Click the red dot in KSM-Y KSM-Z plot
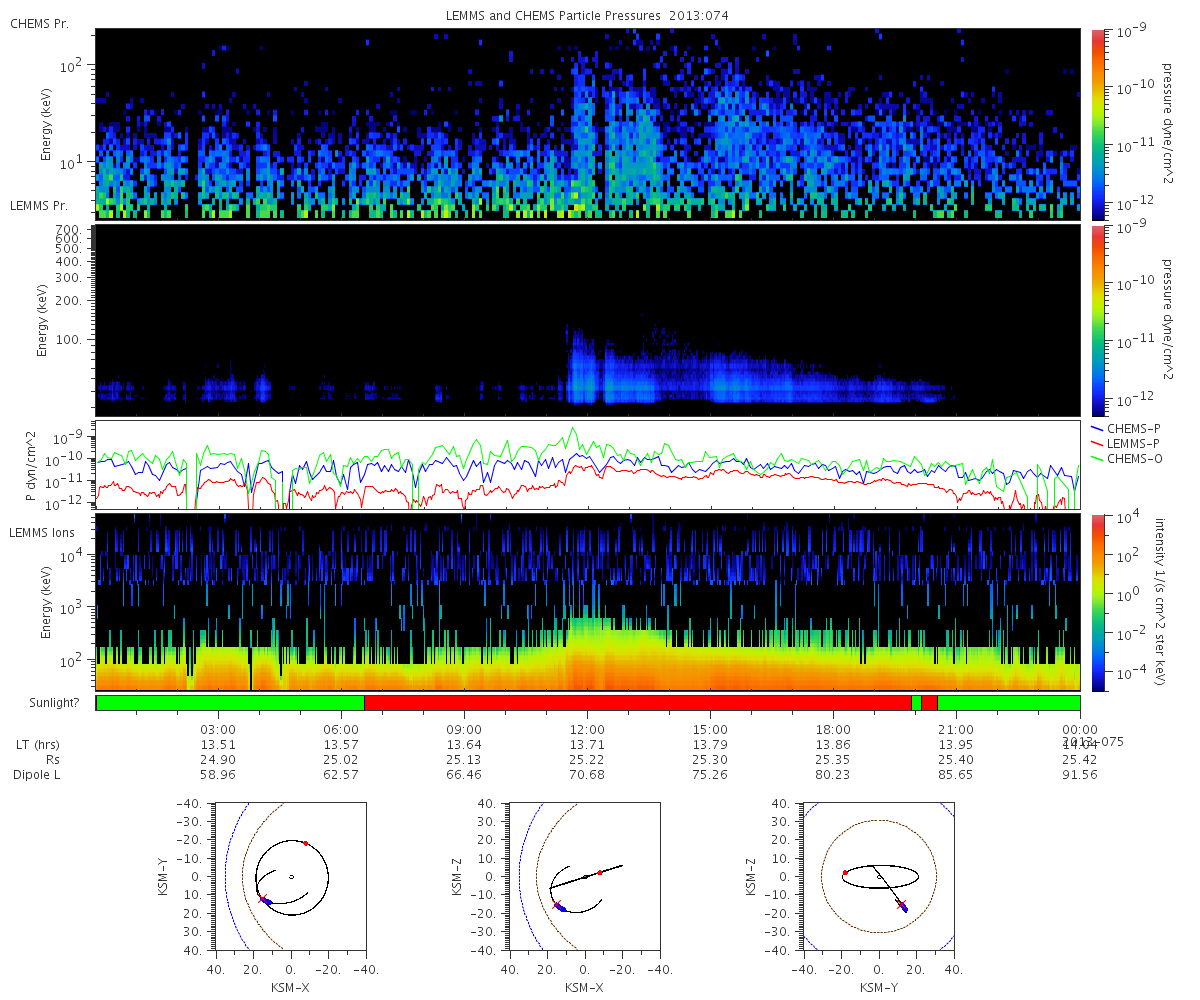 845,873
